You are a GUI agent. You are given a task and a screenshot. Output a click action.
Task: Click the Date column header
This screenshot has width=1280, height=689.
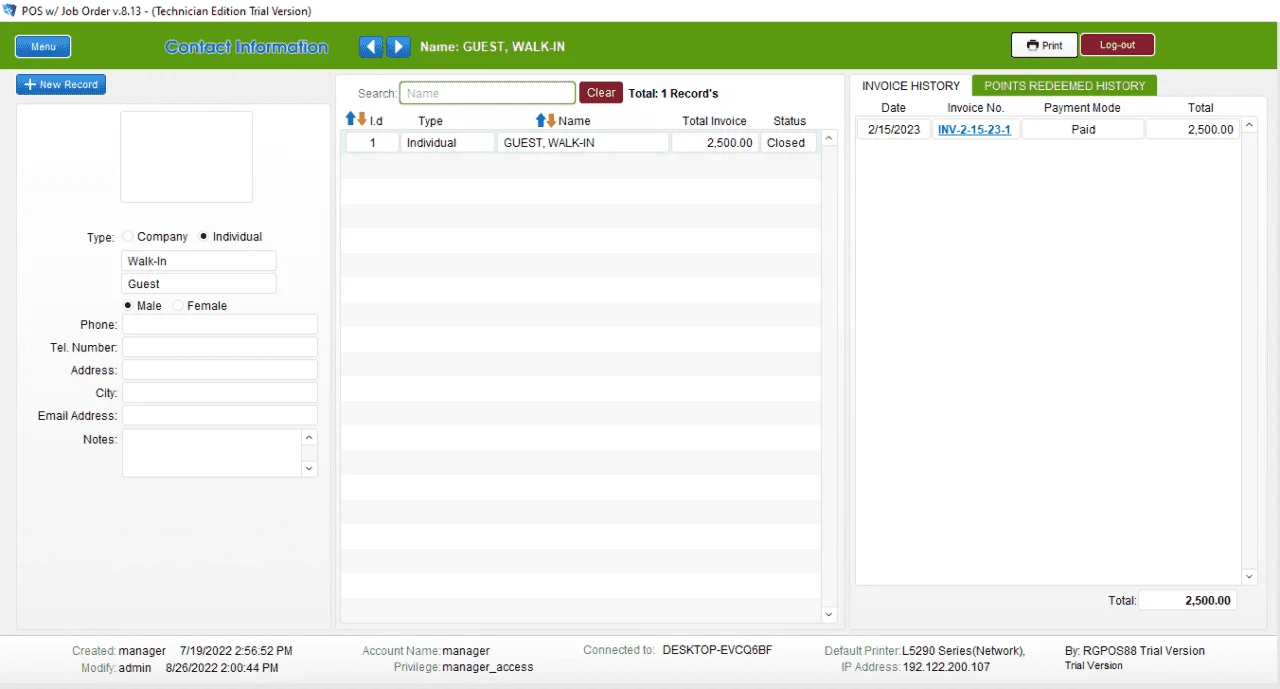[x=893, y=108]
